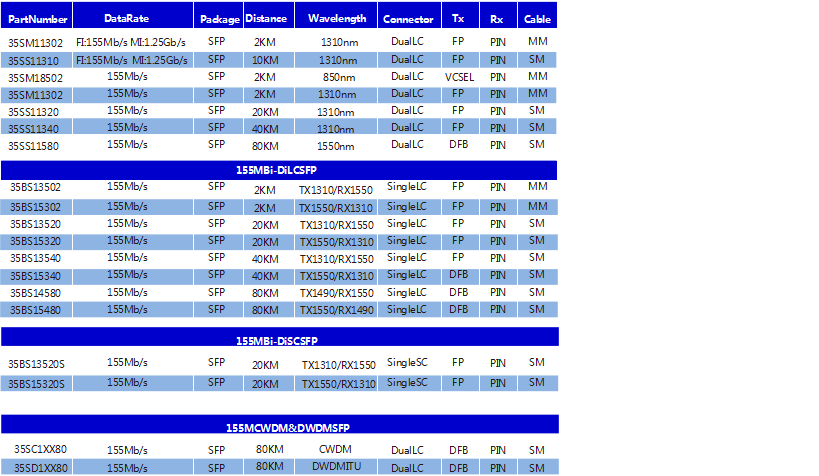Click 40KM distance in 35SS11340 row

click(265, 129)
